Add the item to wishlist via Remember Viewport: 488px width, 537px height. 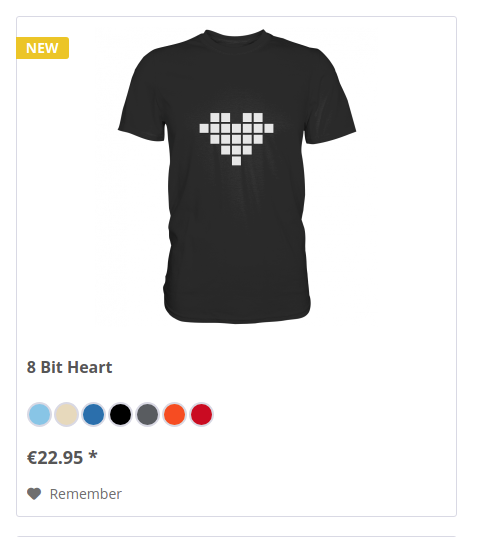[74, 494]
